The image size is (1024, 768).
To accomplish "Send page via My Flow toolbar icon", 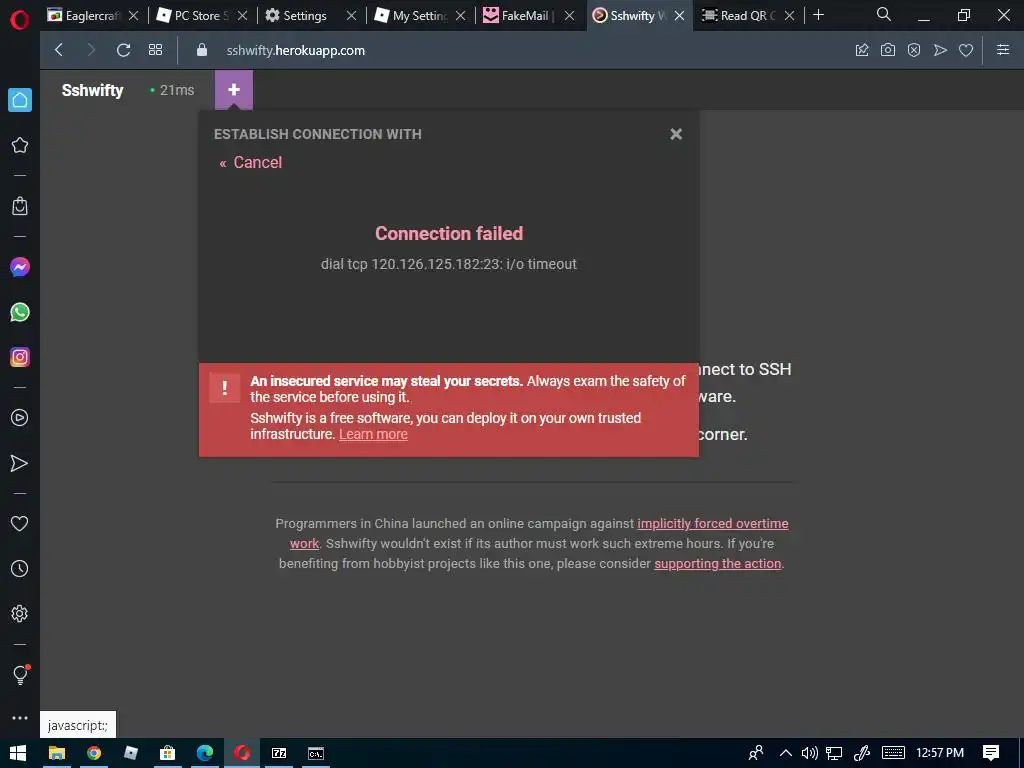I will click(940, 50).
